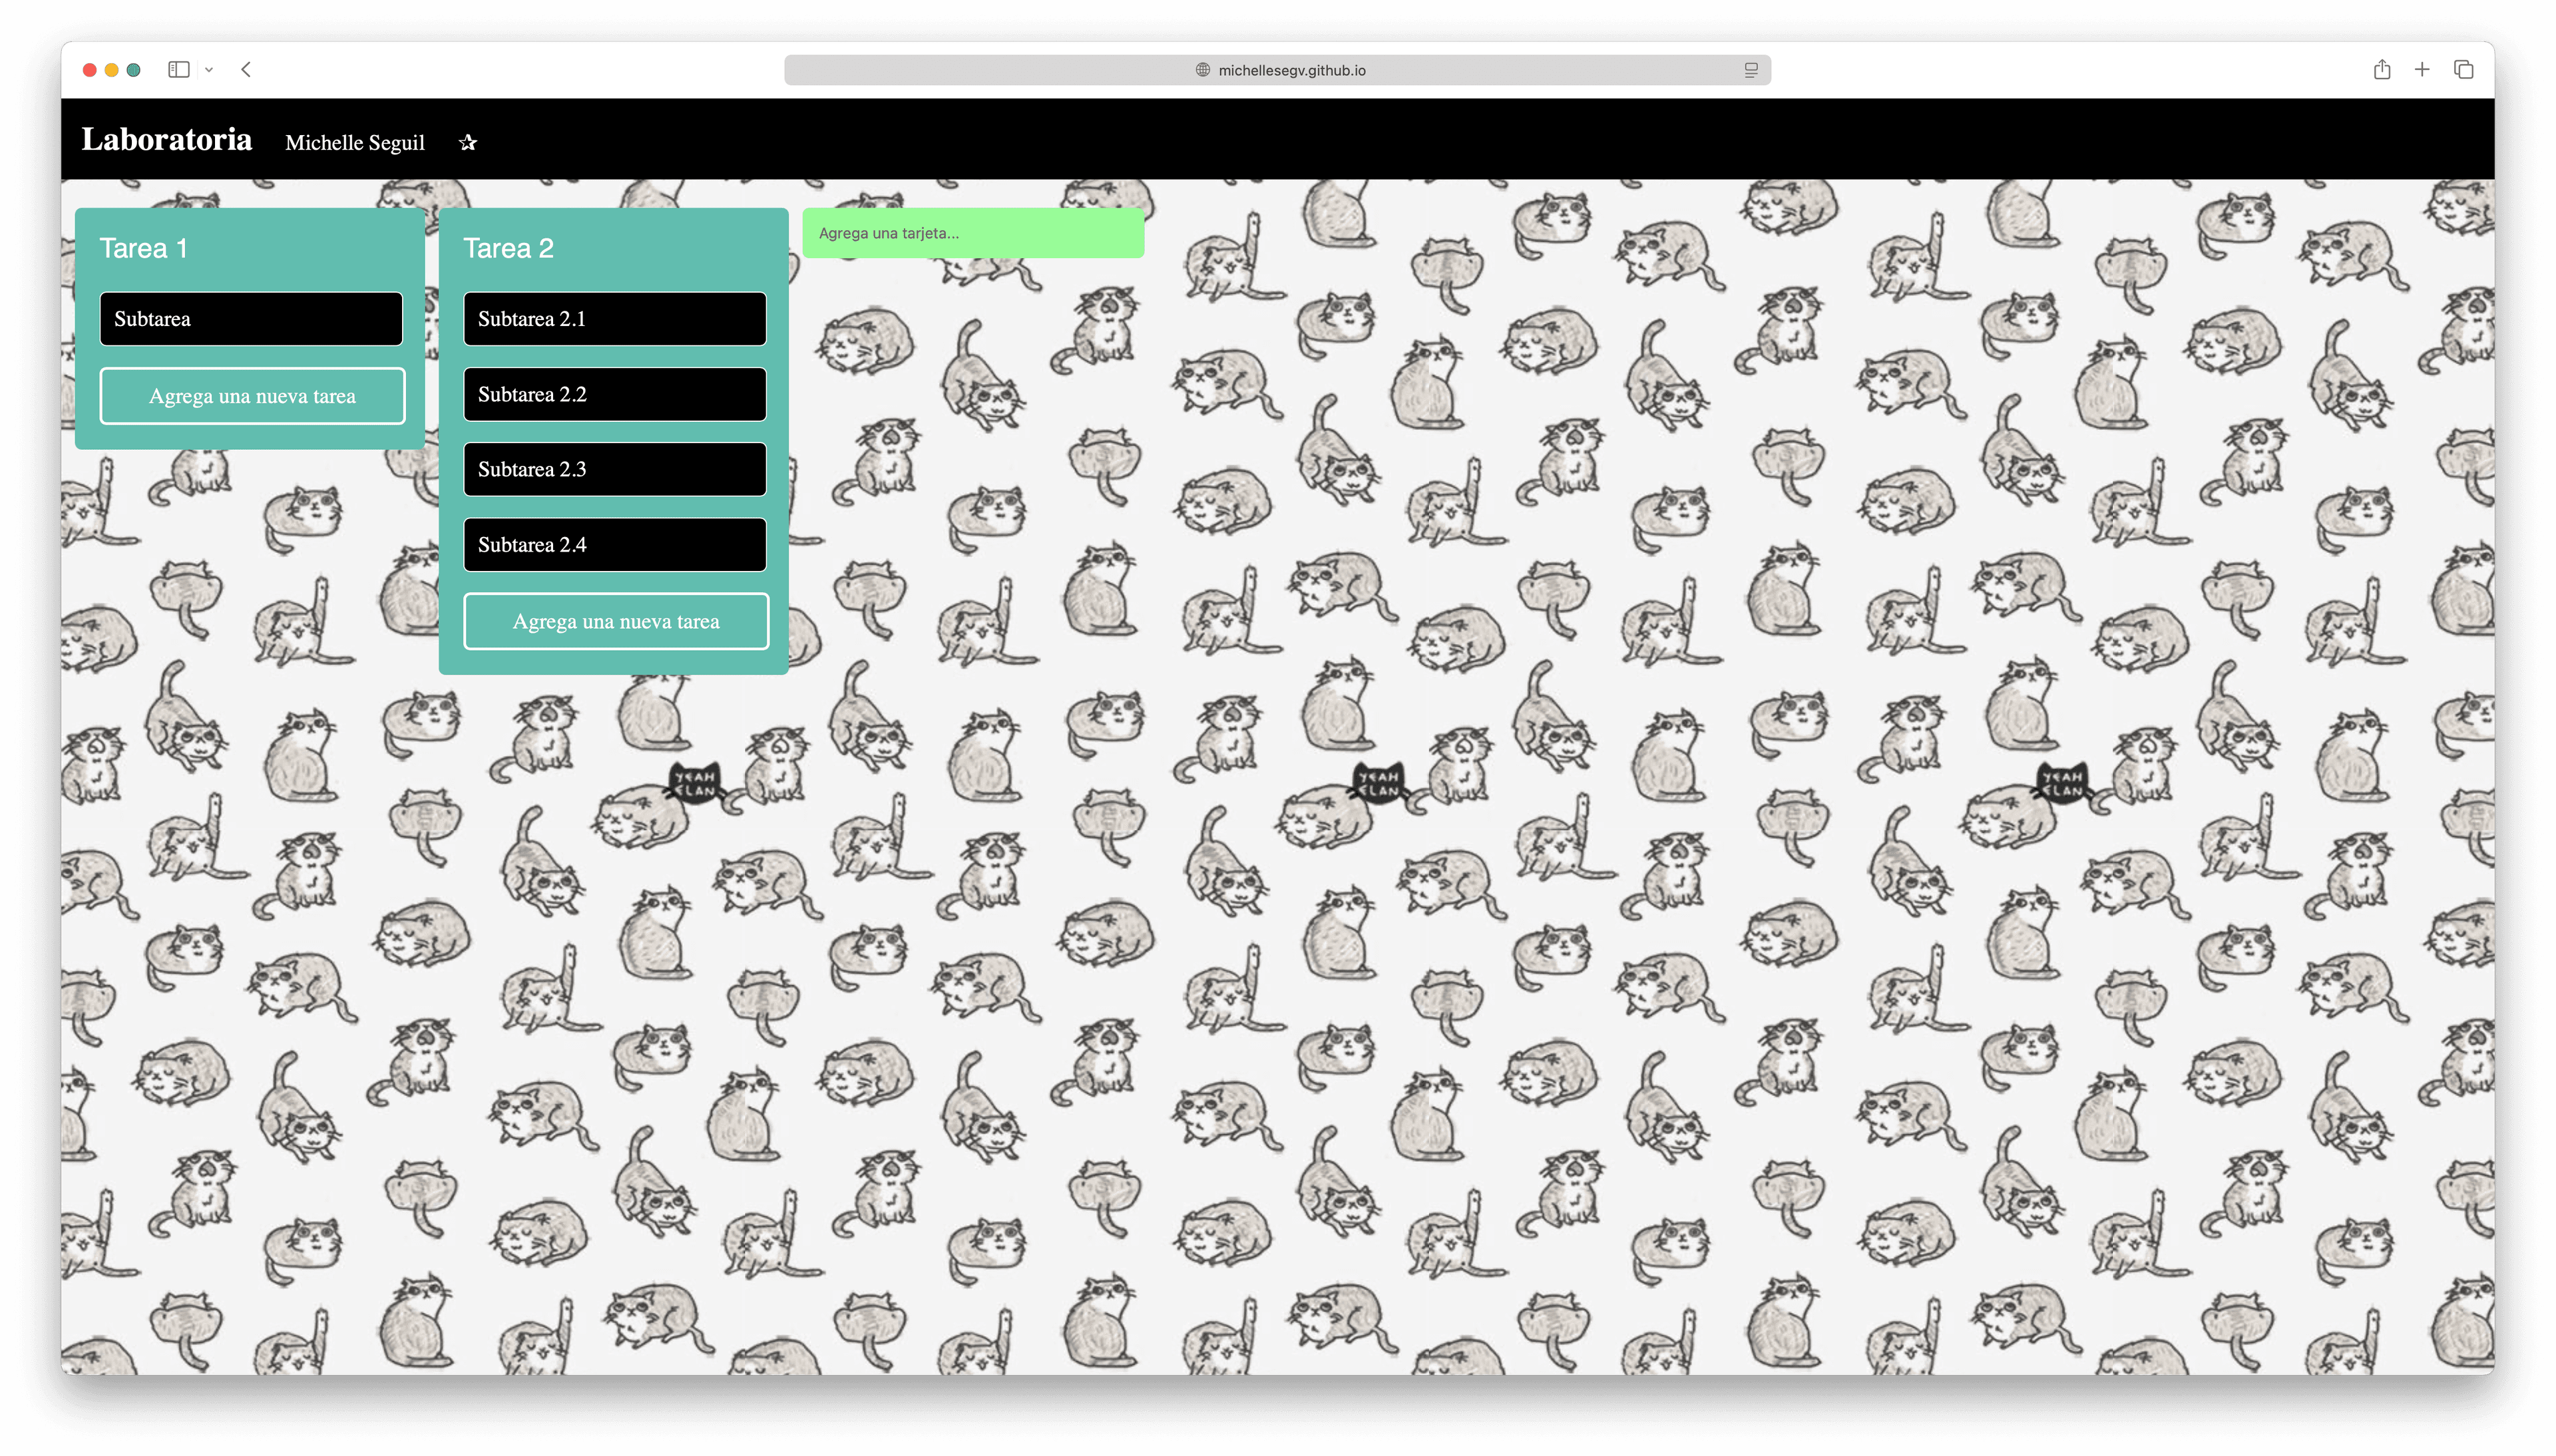Image resolution: width=2556 pixels, height=1456 pixels.
Task: Click the Reader view icon in address bar
Action: pyautogui.click(x=1751, y=70)
